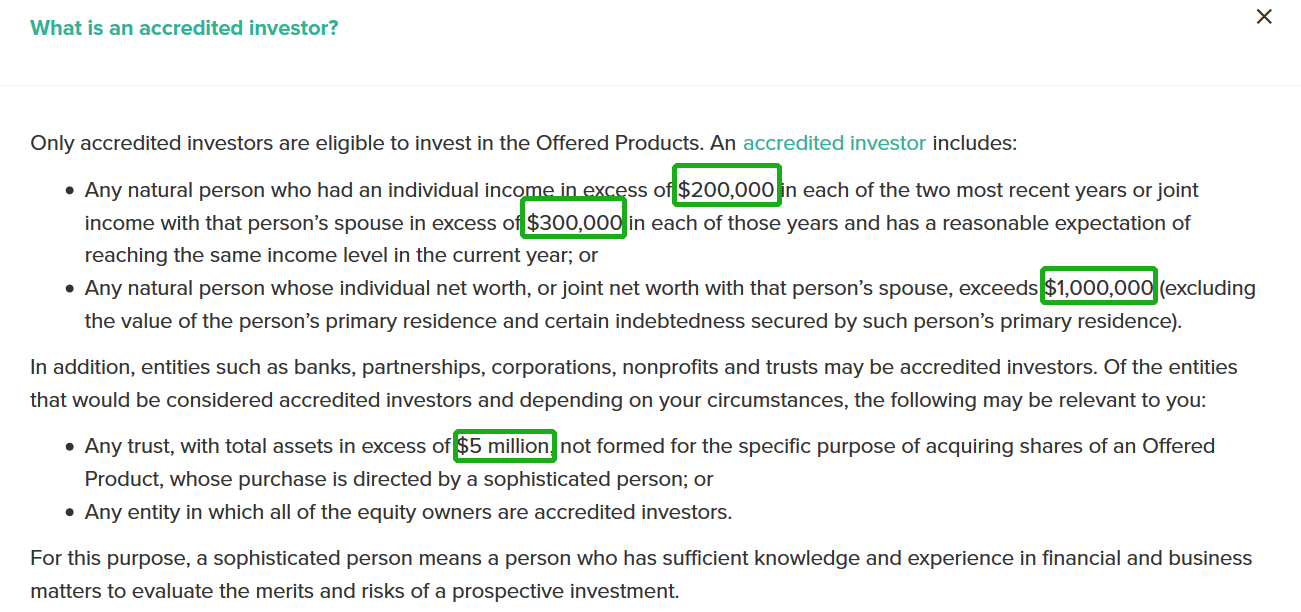This screenshot has width=1301, height=612.
Task: Click the highlighted $1,000,000 amount
Action: (1099, 288)
